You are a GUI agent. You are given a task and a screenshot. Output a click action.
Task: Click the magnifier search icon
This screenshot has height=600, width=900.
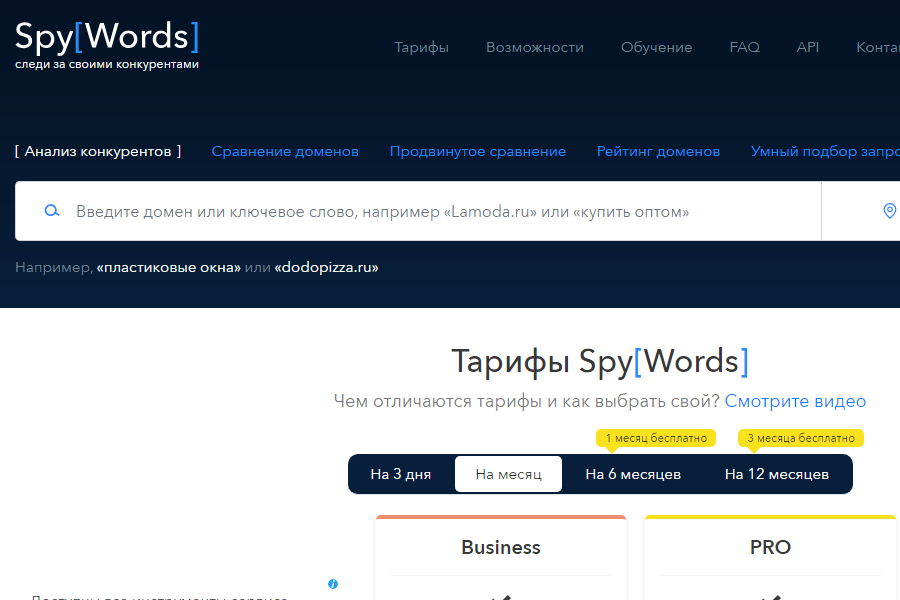(52, 211)
